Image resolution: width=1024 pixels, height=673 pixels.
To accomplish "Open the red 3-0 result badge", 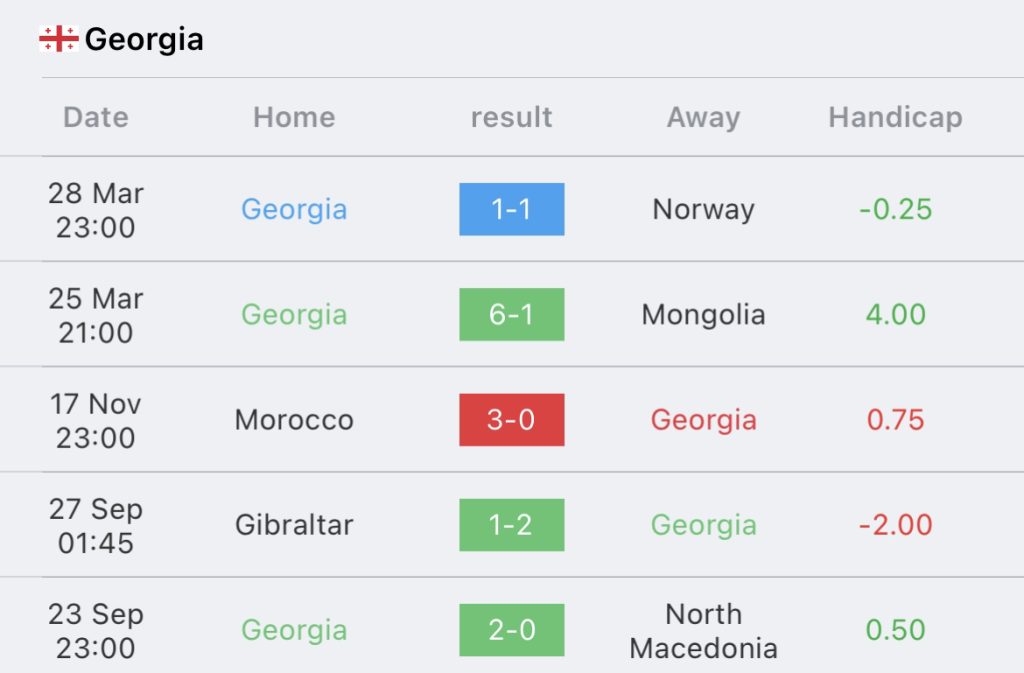I will pyautogui.click(x=511, y=420).
